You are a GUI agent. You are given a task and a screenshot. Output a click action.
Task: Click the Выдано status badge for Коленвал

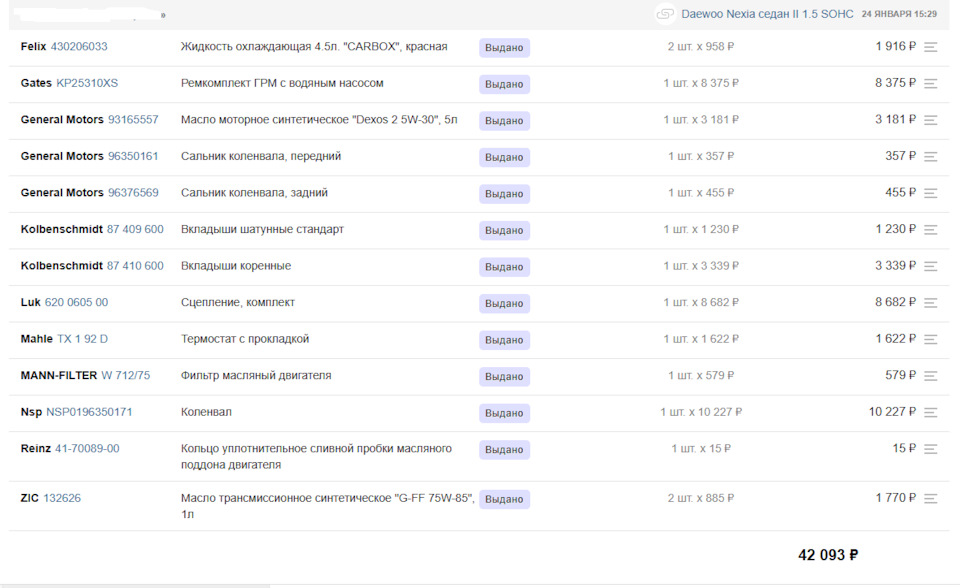(504, 413)
